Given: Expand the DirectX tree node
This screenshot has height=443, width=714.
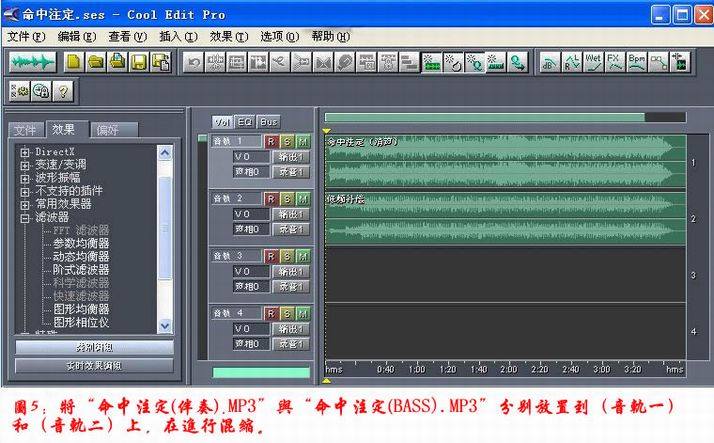Looking at the screenshot, I should (25, 152).
